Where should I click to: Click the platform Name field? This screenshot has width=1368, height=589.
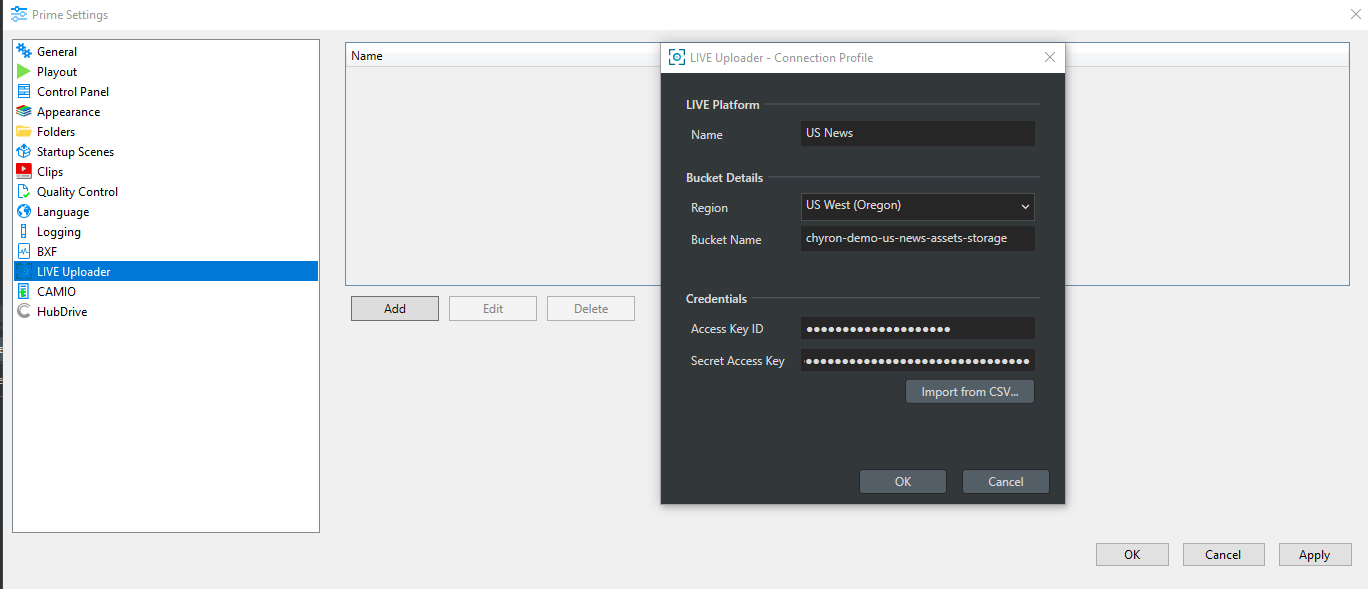[x=917, y=133]
